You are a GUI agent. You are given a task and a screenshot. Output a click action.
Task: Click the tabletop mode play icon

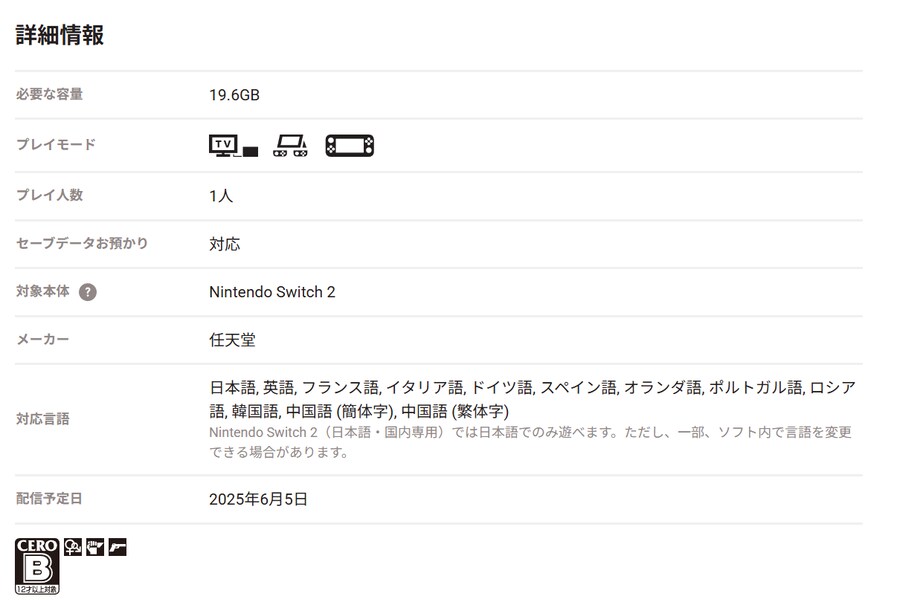(290, 146)
